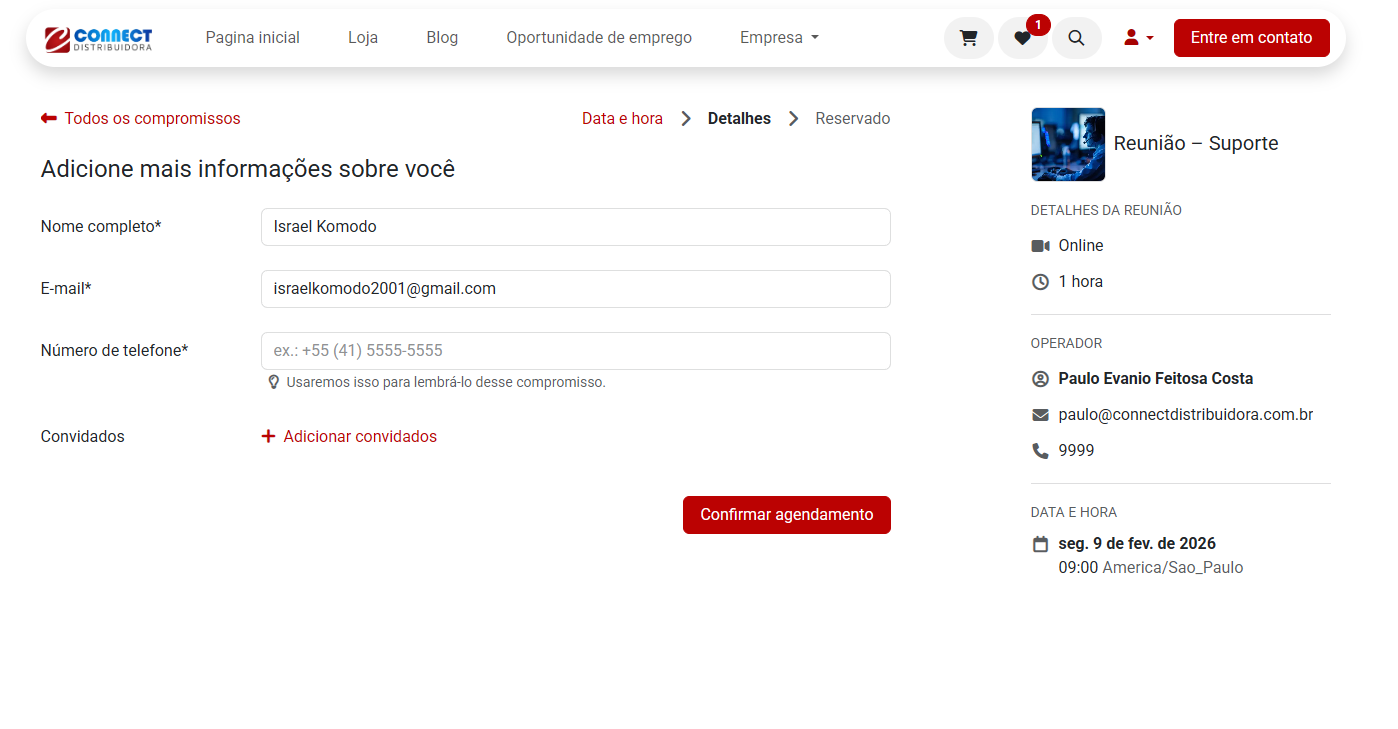Screen dimensions: 1398x729
Task: Open the Pagina inicial menu item
Action: (x=252, y=38)
